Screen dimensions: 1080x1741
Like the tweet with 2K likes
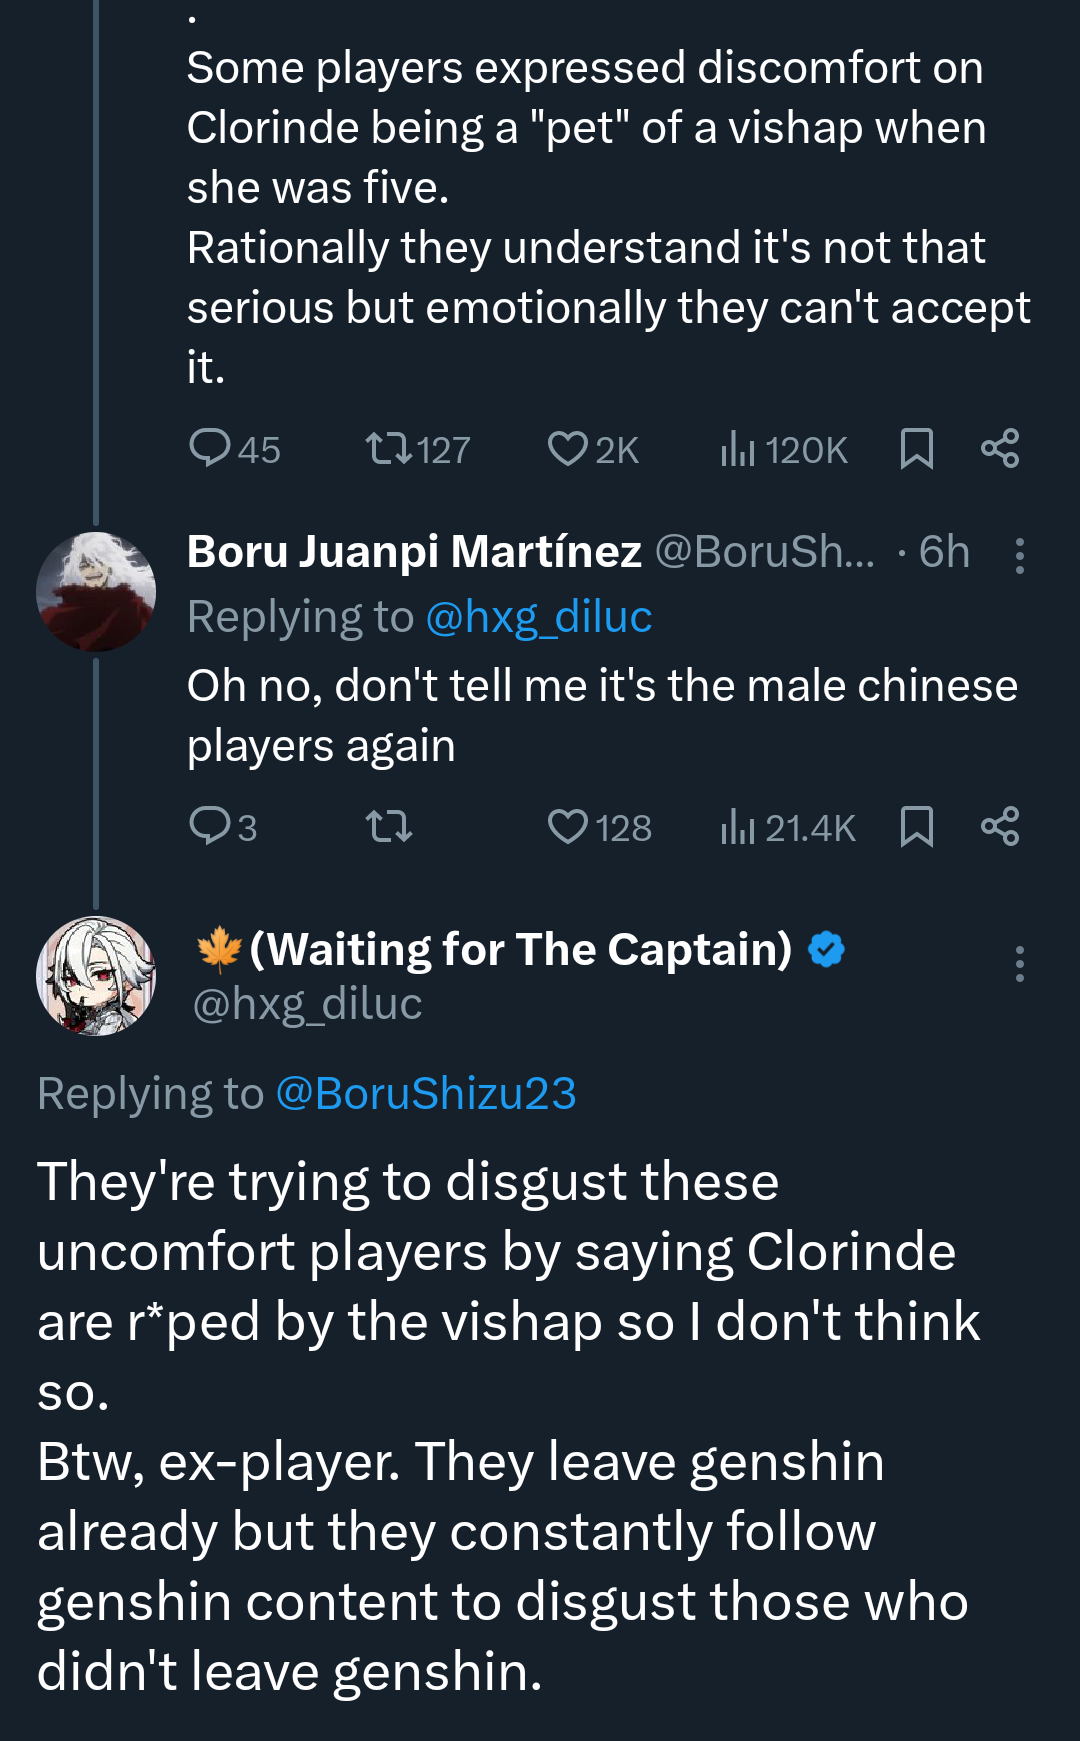pos(568,448)
